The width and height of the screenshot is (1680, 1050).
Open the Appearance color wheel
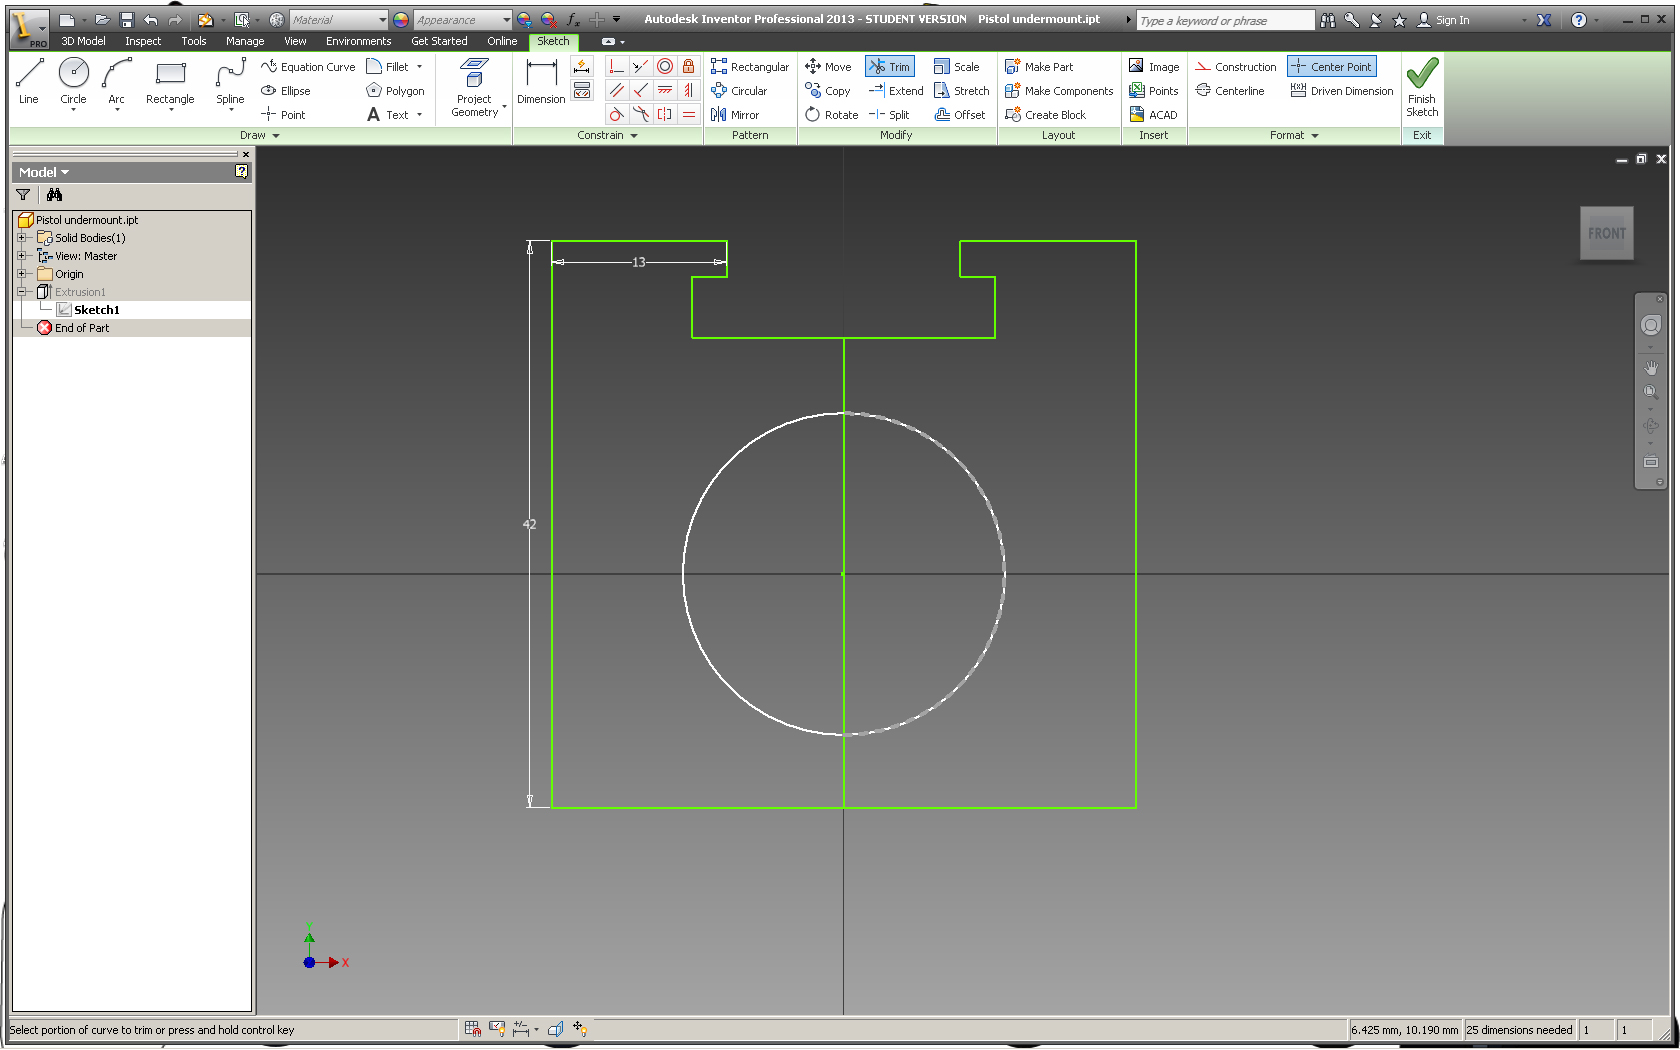pos(401,20)
